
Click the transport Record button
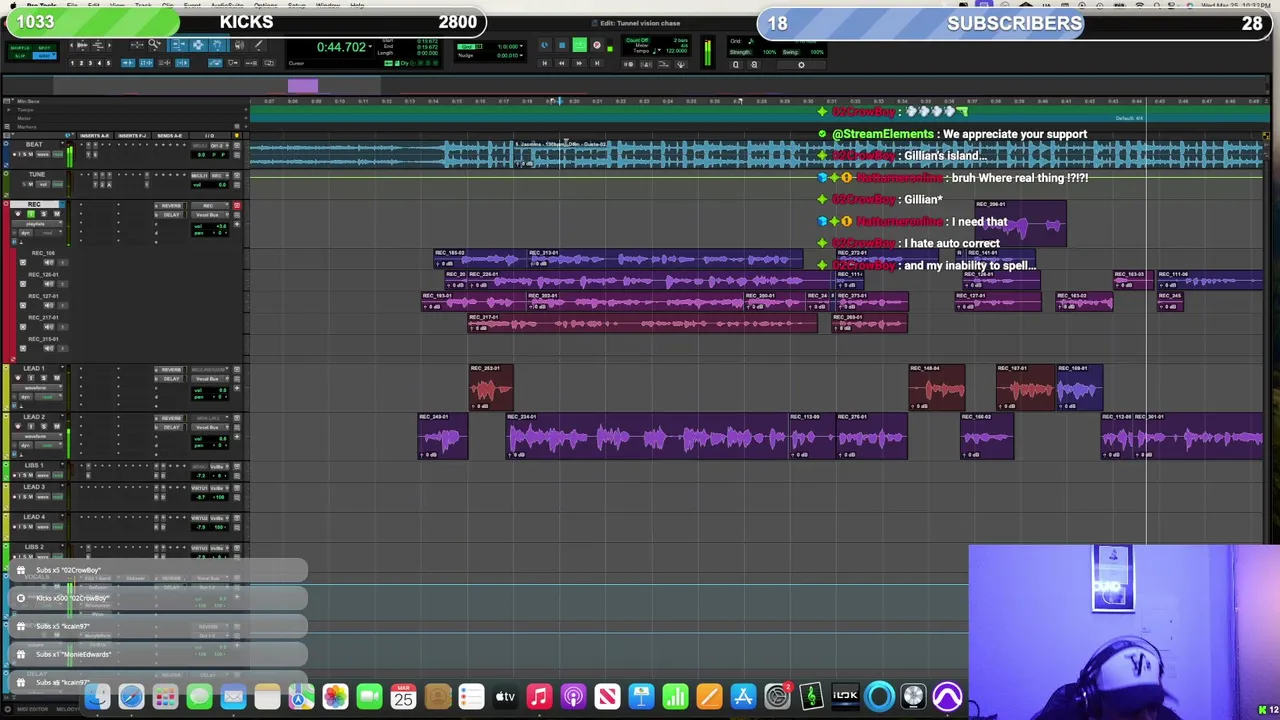[x=597, y=45]
